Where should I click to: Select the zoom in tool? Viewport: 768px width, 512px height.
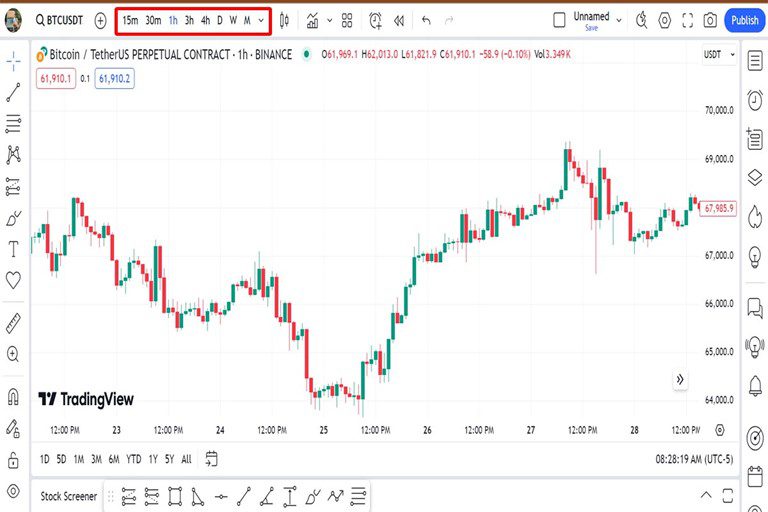(x=14, y=354)
